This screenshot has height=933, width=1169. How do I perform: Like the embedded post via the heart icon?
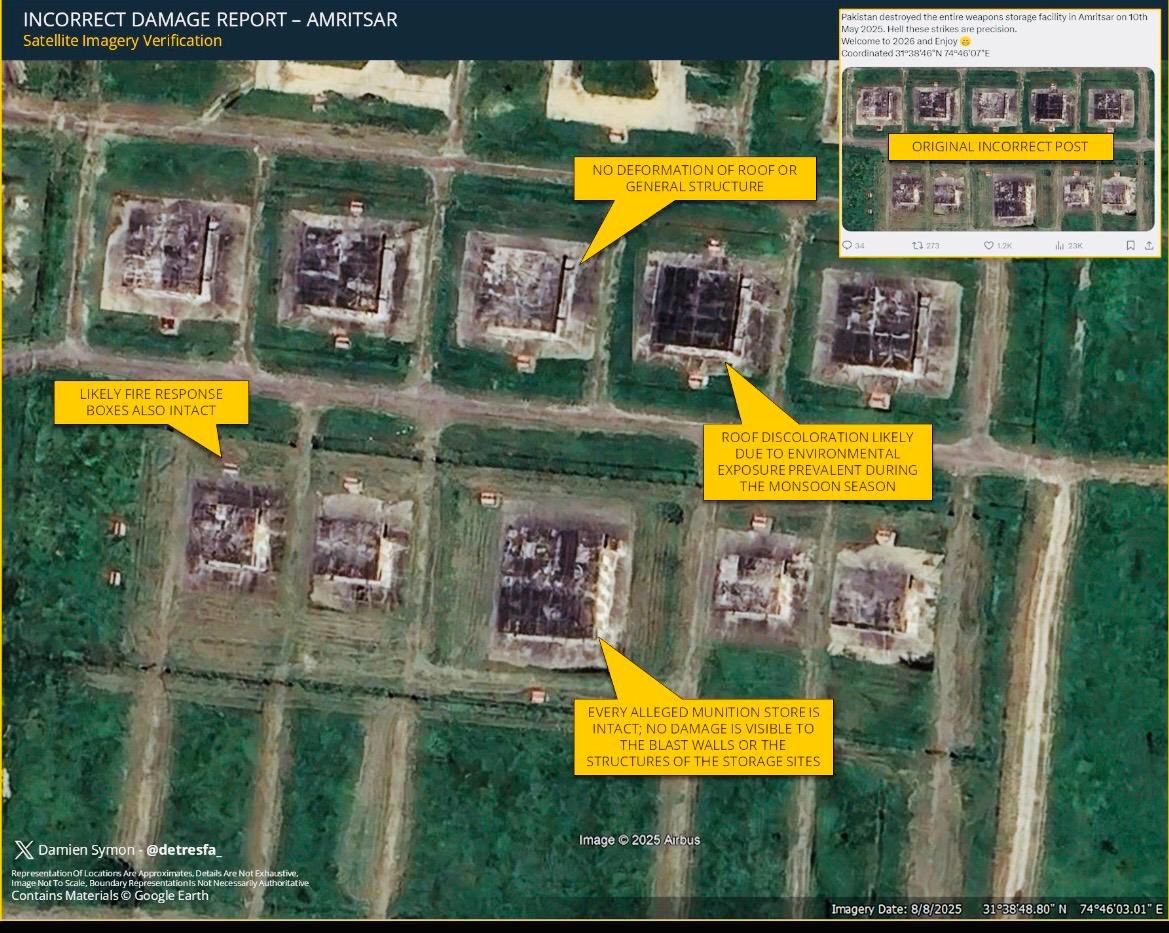pos(989,245)
